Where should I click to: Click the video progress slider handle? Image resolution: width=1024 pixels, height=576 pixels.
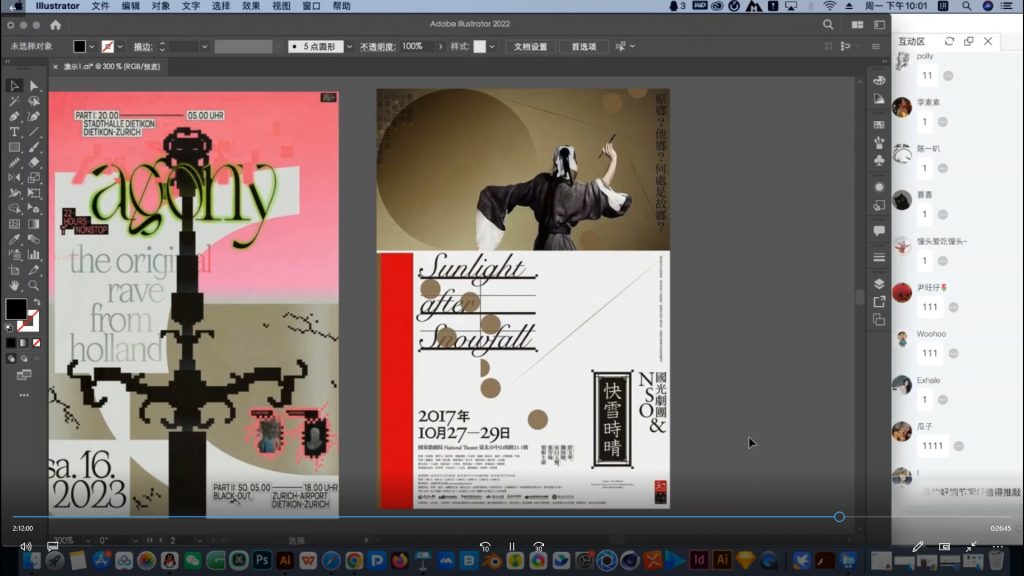(x=839, y=517)
